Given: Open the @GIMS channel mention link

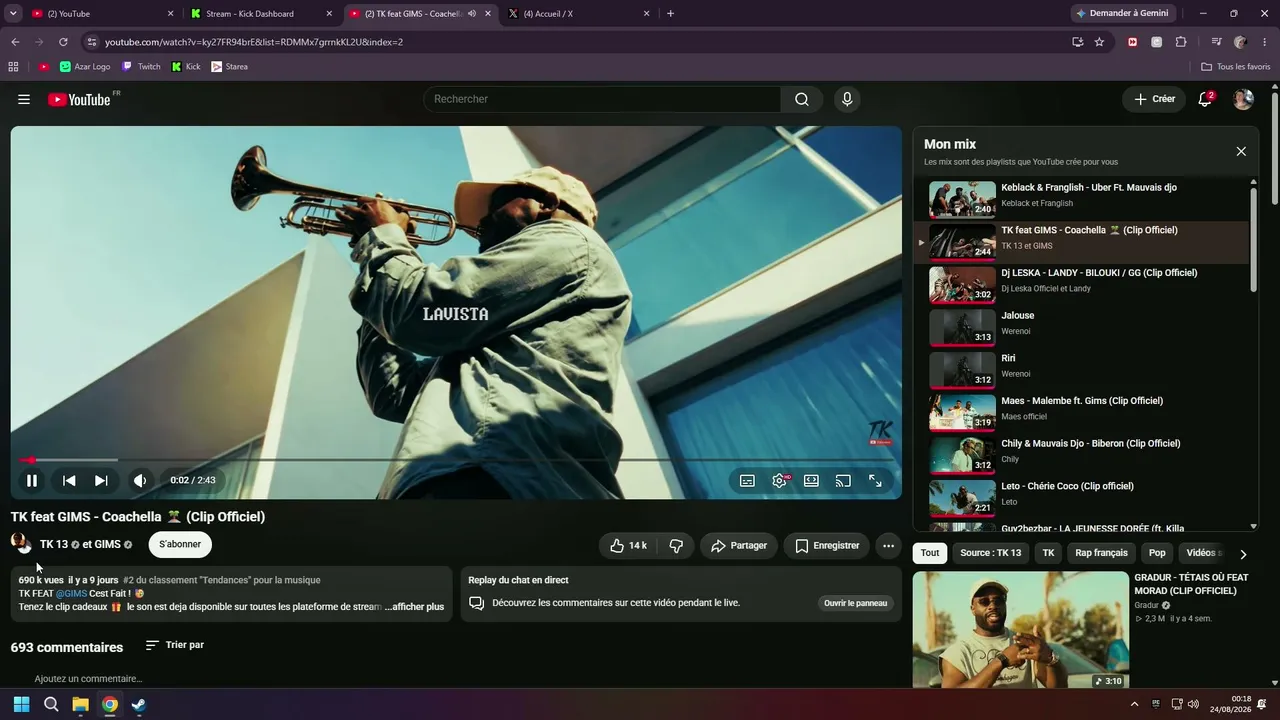Looking at the screenshot, I should [x=71, y=594].
